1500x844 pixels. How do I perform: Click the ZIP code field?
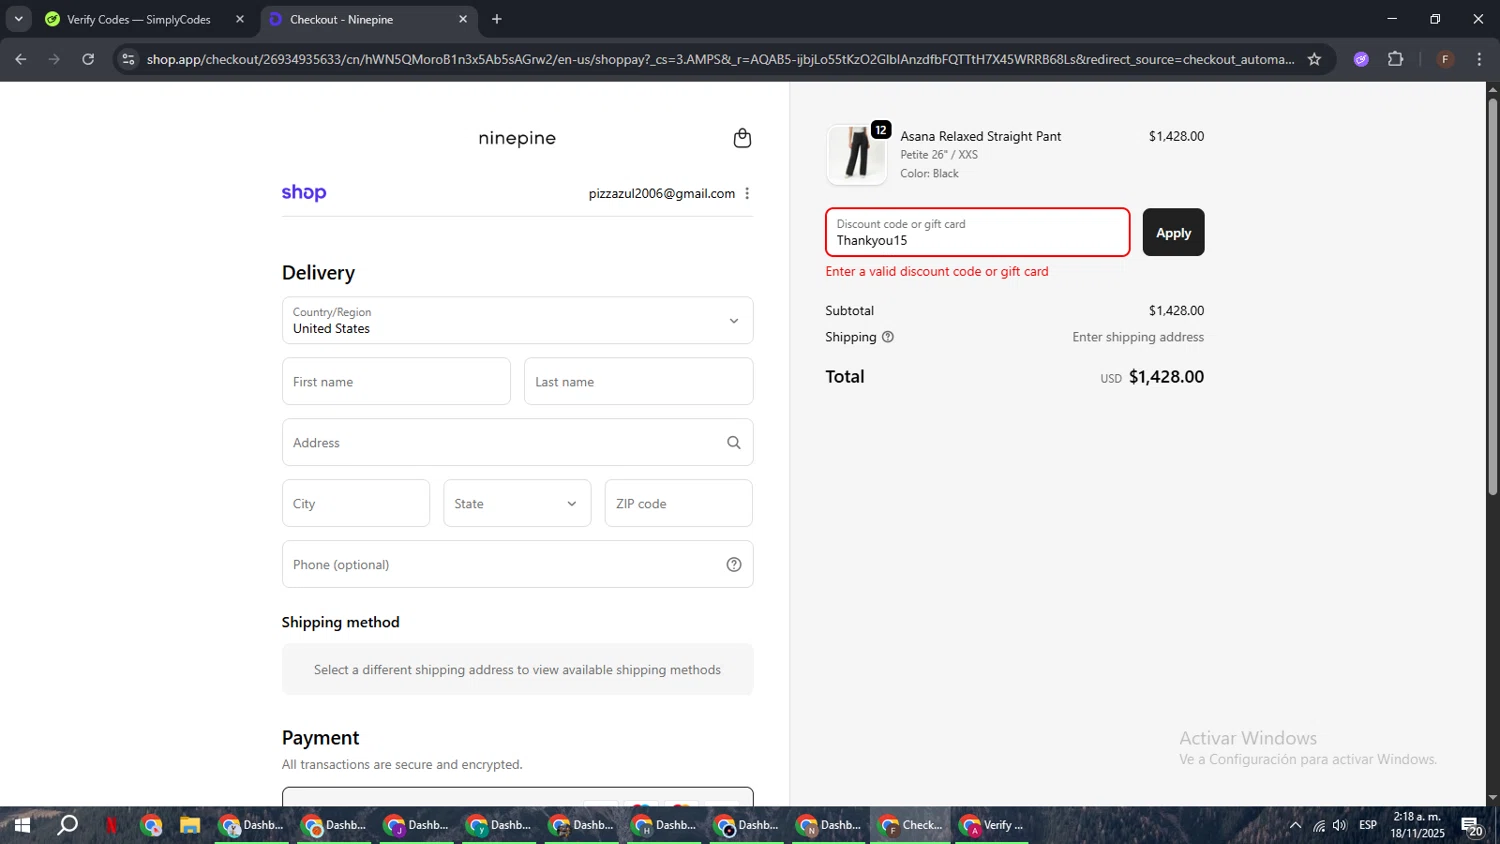[678, 503]
